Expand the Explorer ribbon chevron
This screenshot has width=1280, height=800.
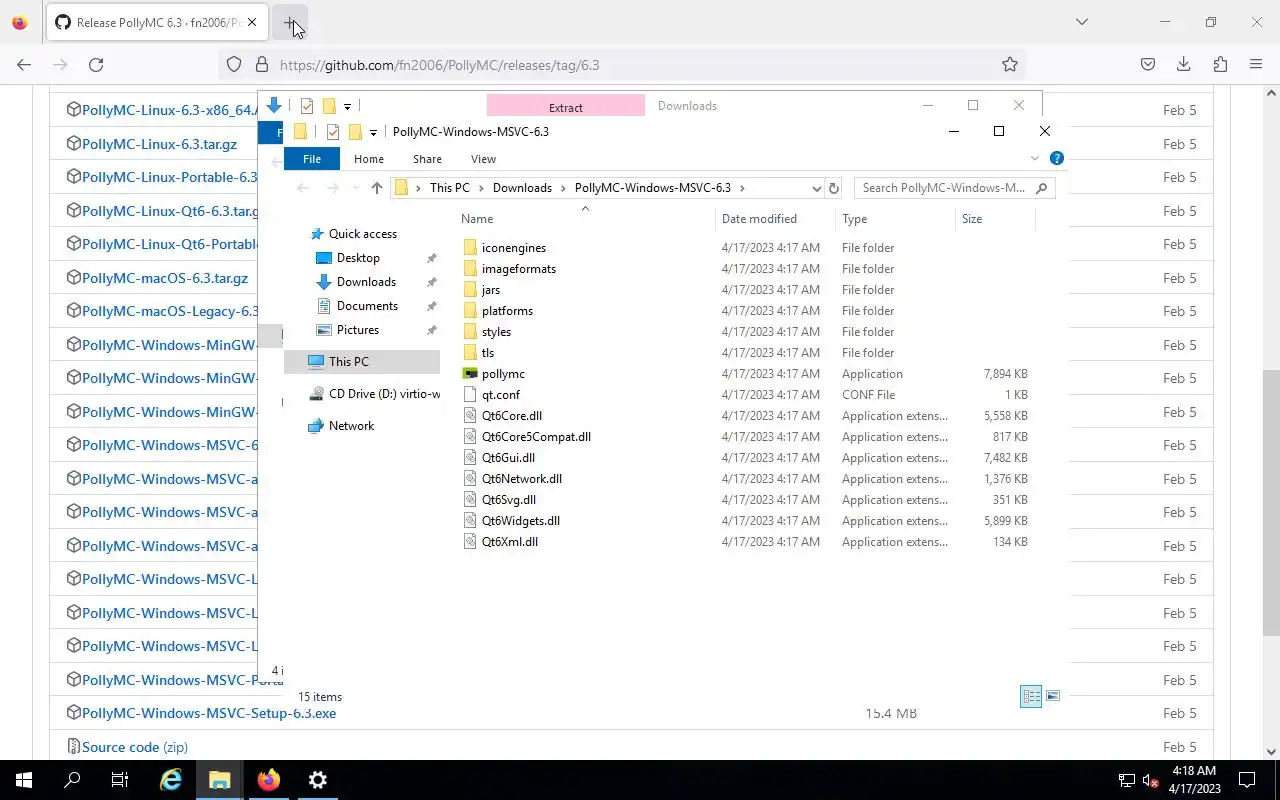click(x=1035, y=158)
